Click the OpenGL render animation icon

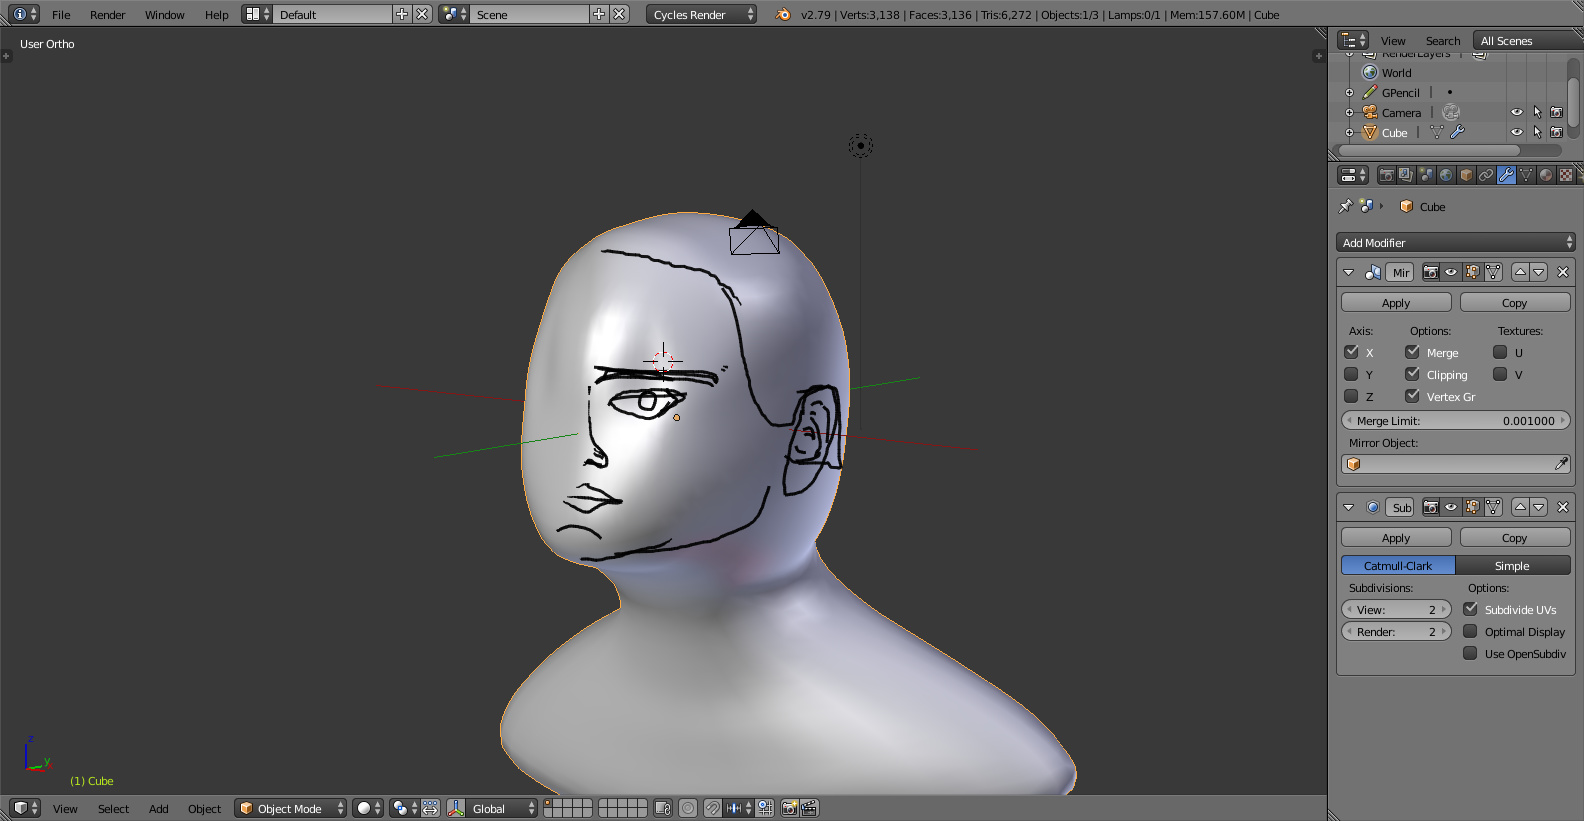[x=810, y=808]
